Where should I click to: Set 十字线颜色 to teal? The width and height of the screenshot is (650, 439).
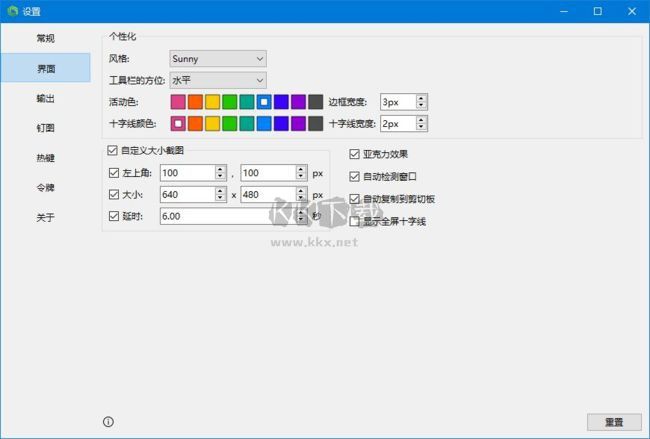[x=247, y=124]
